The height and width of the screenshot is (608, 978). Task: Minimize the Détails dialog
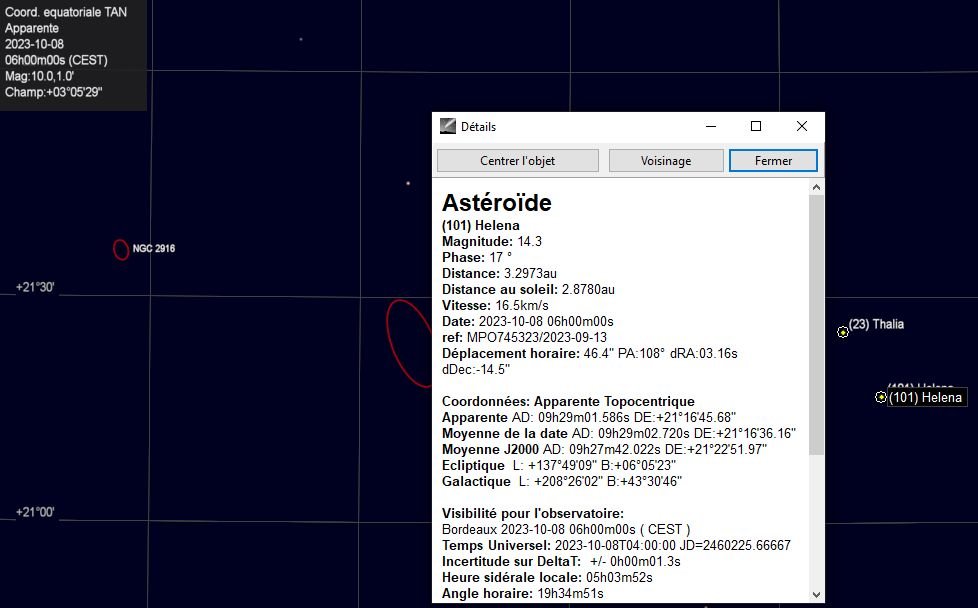pos(711,127)
